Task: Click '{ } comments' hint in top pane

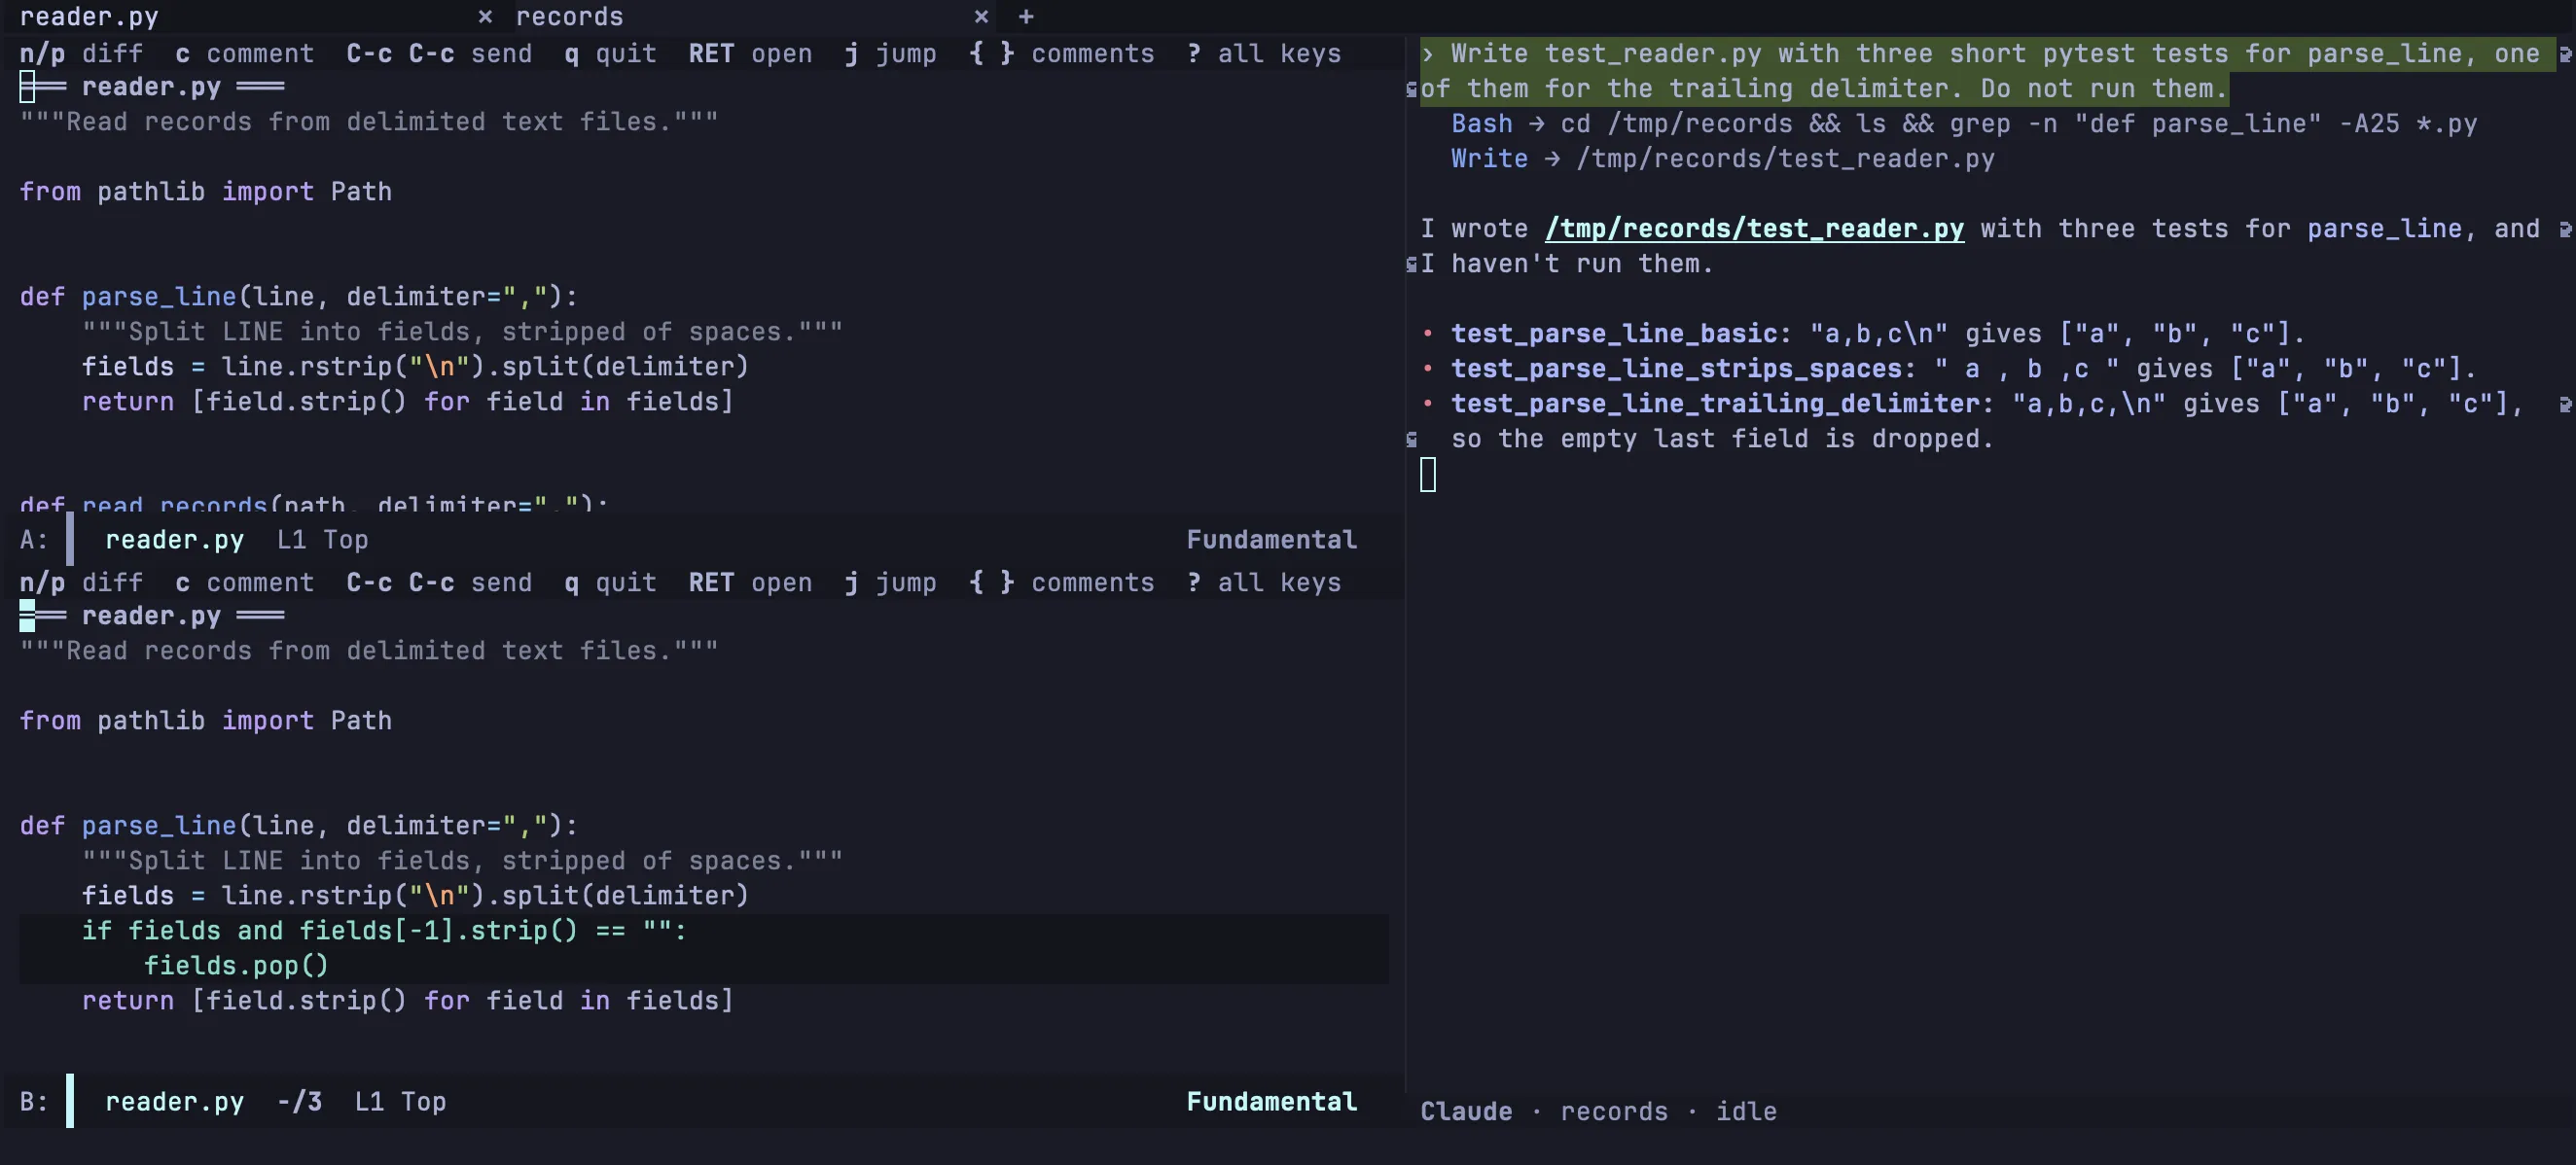Action: click(1061, 53)
